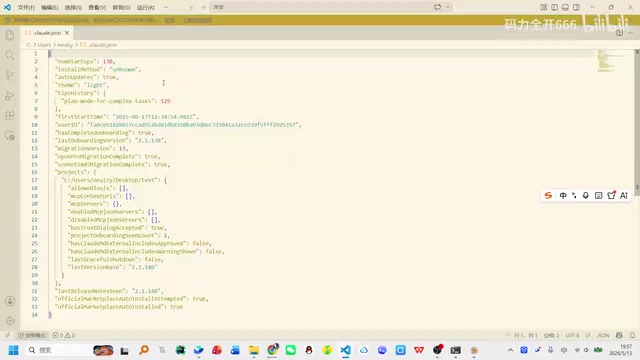Toggle the bottom panel
This screenshot has height=360, width=640.
(x=565, y=7)
